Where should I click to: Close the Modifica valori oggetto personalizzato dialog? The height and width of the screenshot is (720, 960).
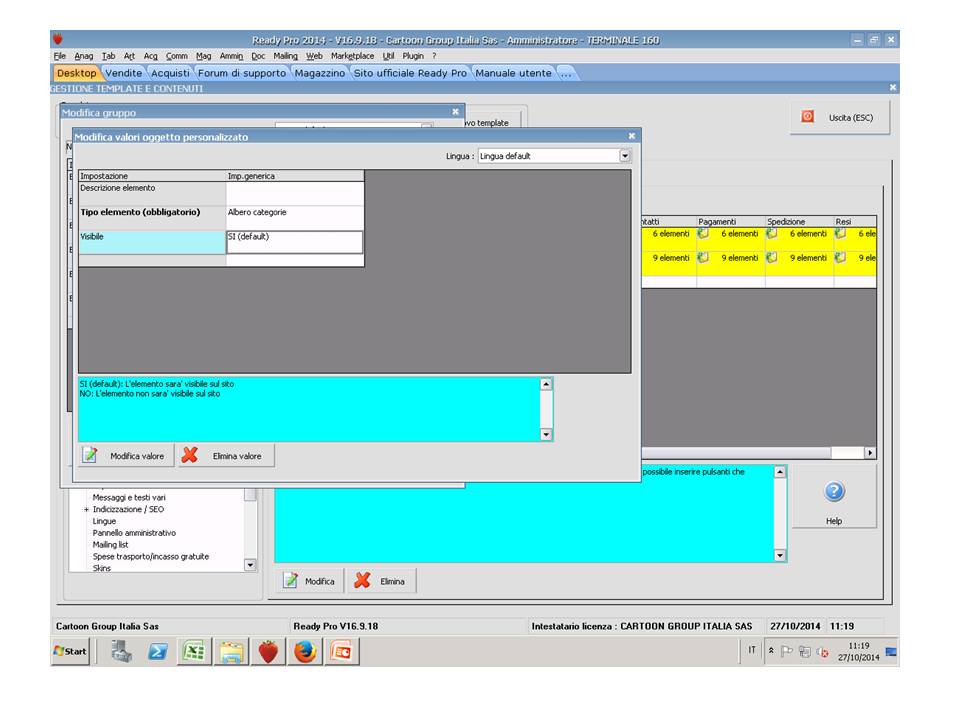(x=632, y=136)
